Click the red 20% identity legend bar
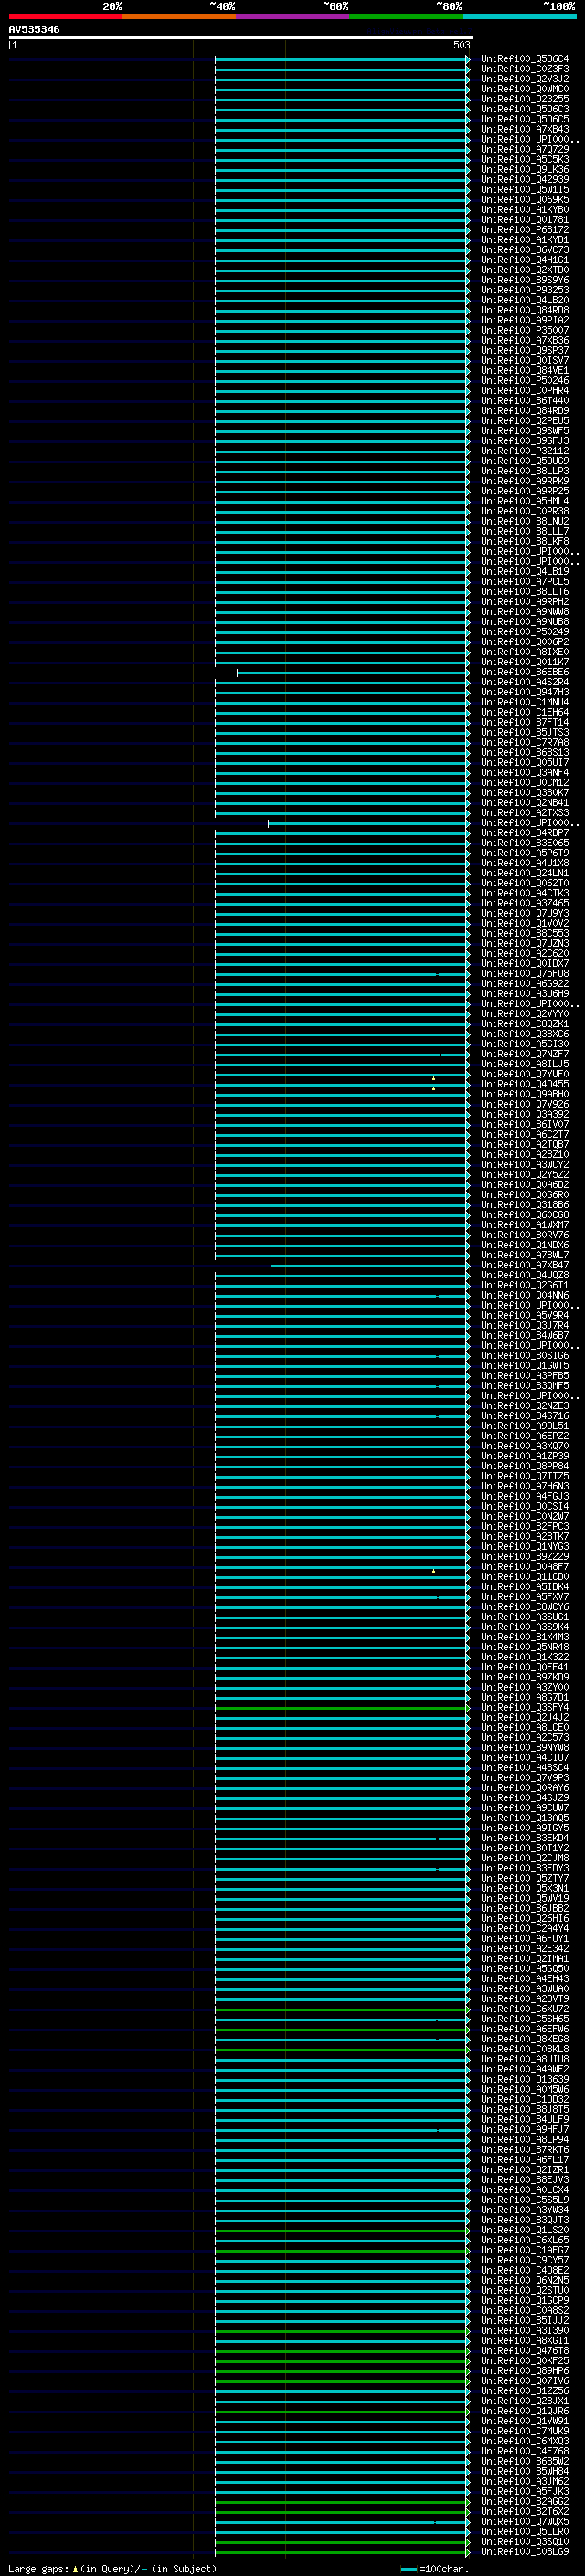This screenshot has height=2576, width=585. [65, 16]
